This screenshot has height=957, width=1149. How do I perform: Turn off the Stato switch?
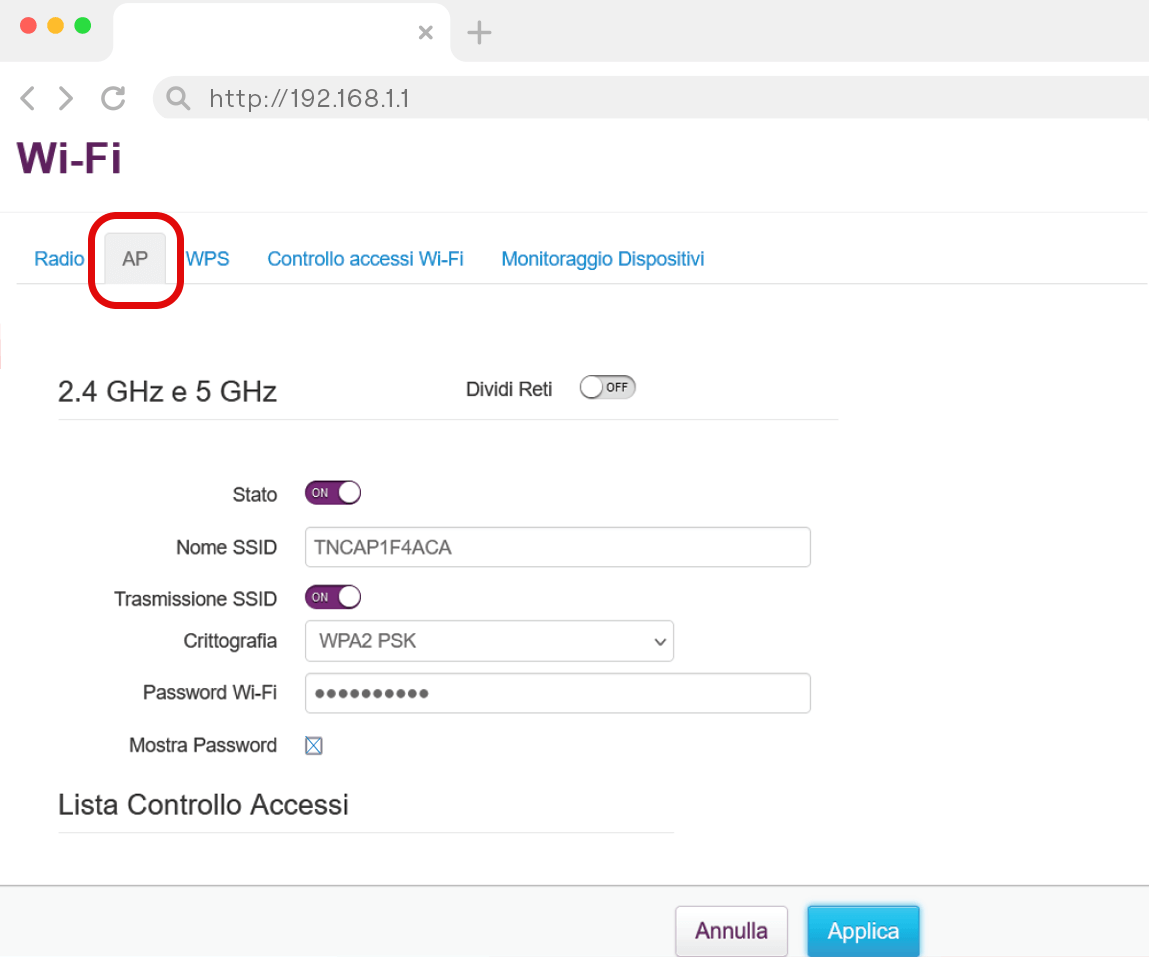pos(332,493)
